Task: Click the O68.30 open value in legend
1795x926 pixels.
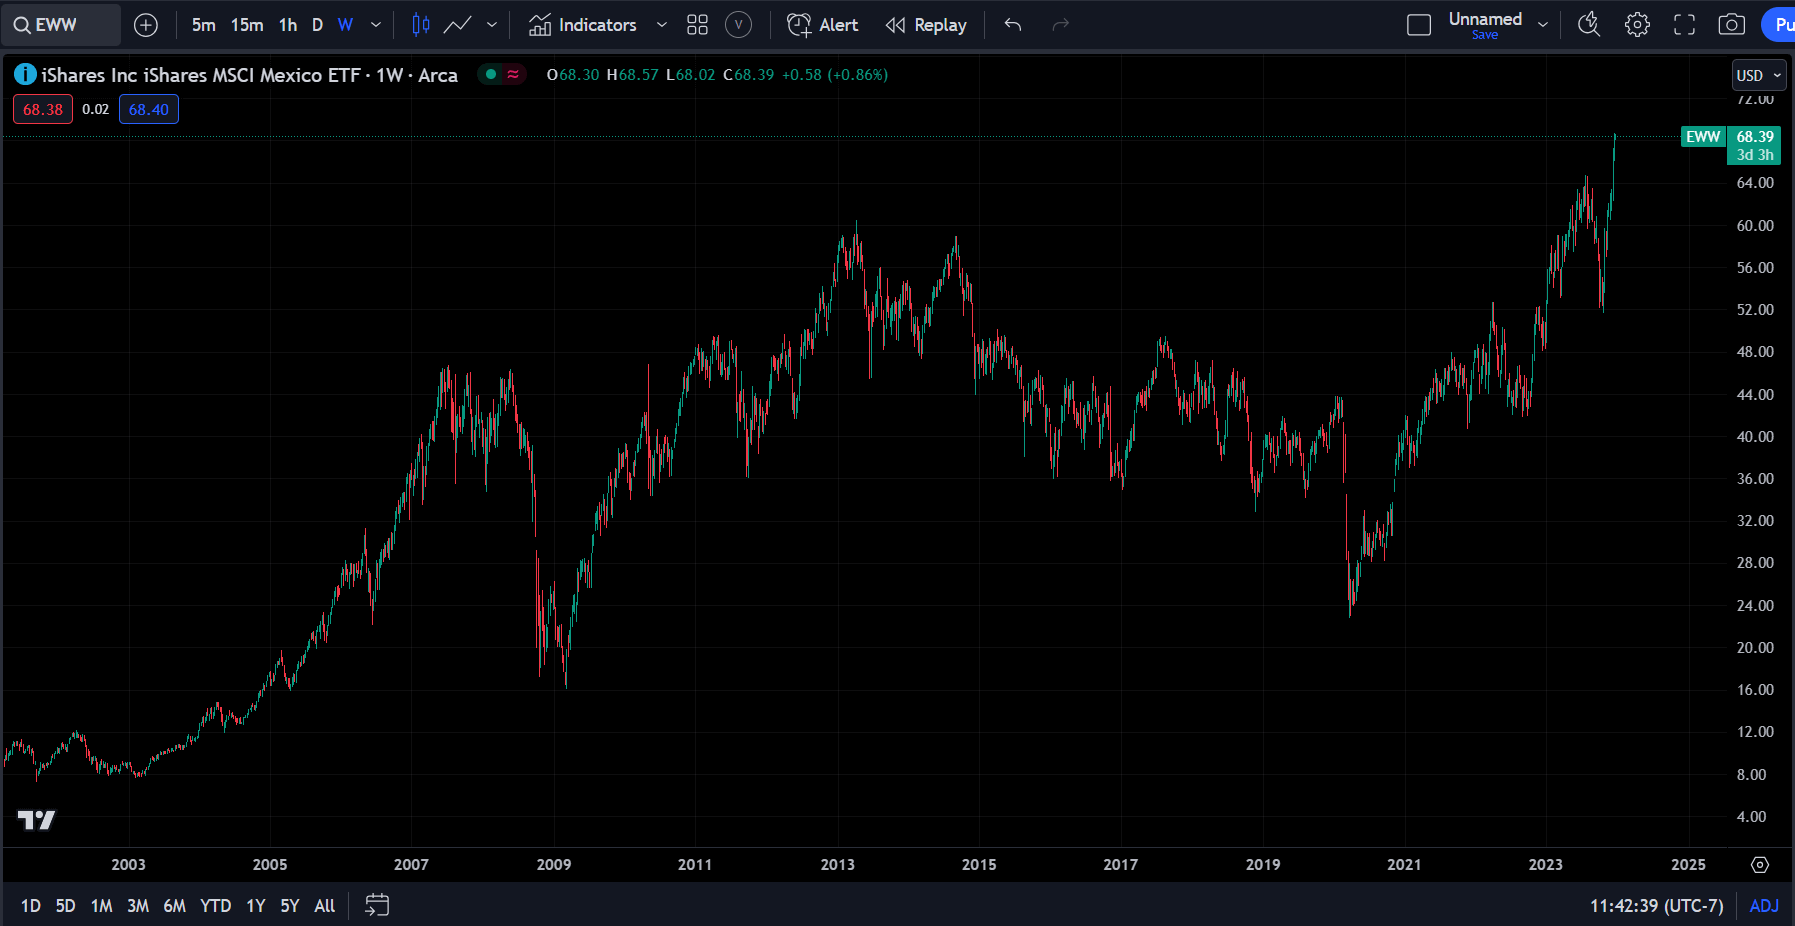Action: pyautogui.click(x=573, y=75)
